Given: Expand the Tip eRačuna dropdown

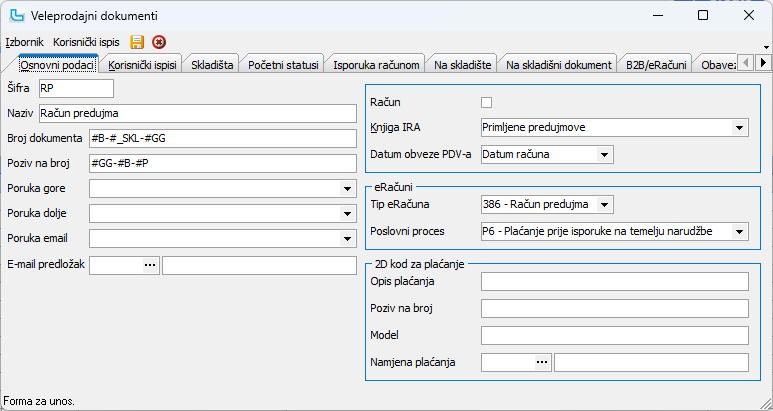Looking at the screenshot, I should (604, 205).
